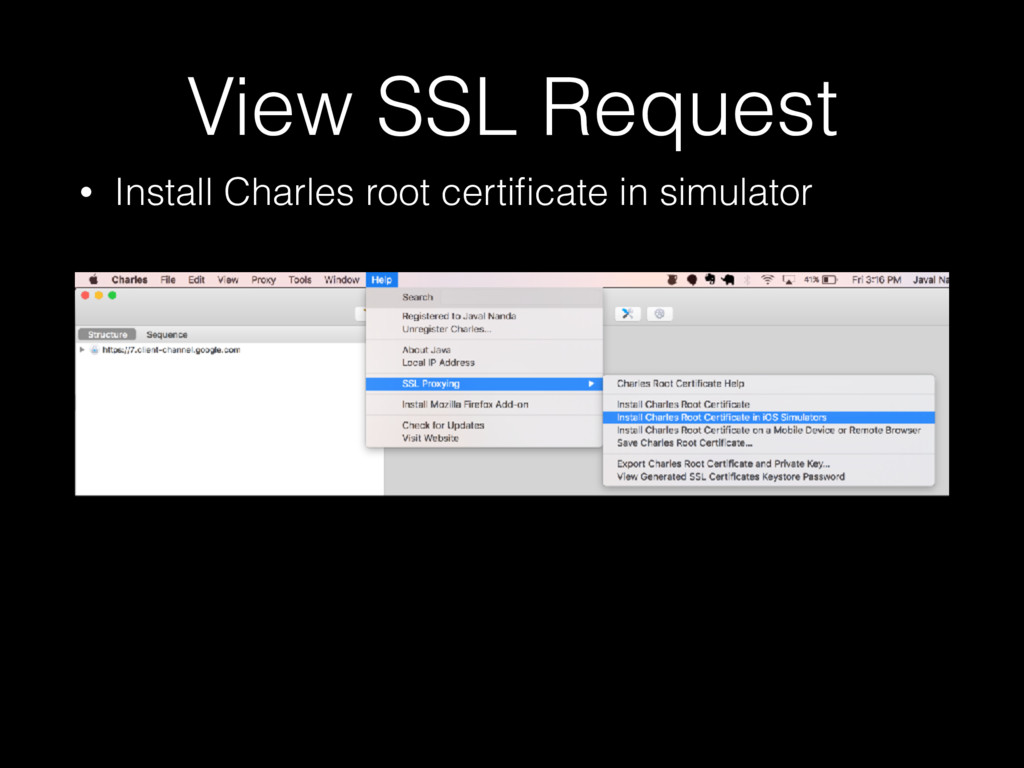Open the Tools wrench toolbar button
Viewport: 1024px width, 768px height.
point(628,313)
